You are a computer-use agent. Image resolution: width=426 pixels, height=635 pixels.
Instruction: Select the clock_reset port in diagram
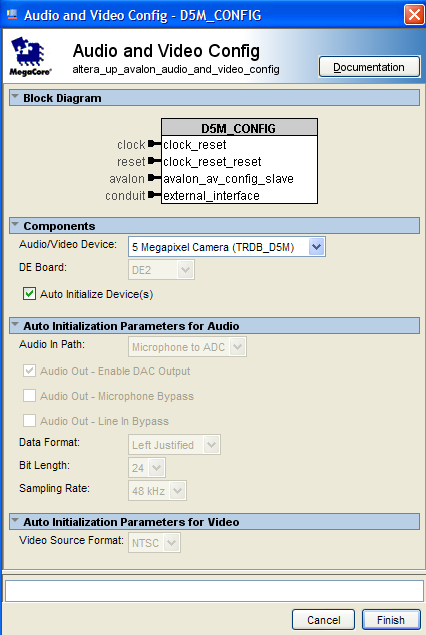coord(195,145)
